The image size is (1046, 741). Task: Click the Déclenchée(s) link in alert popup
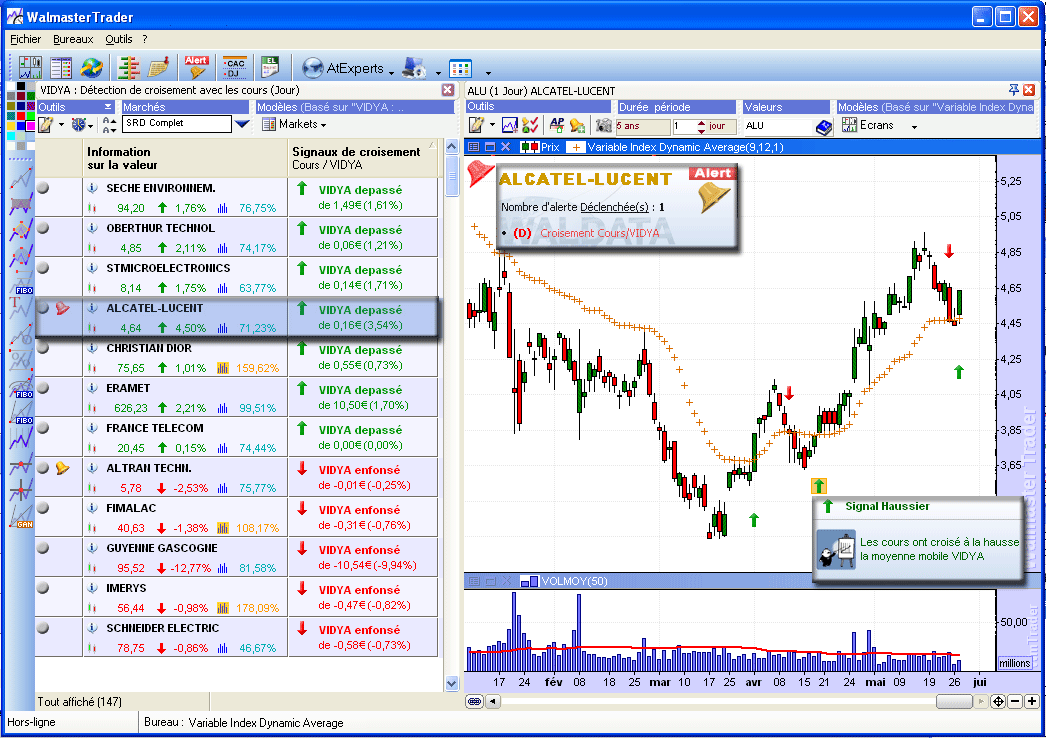pyautogui.click(x=614, y=207)
